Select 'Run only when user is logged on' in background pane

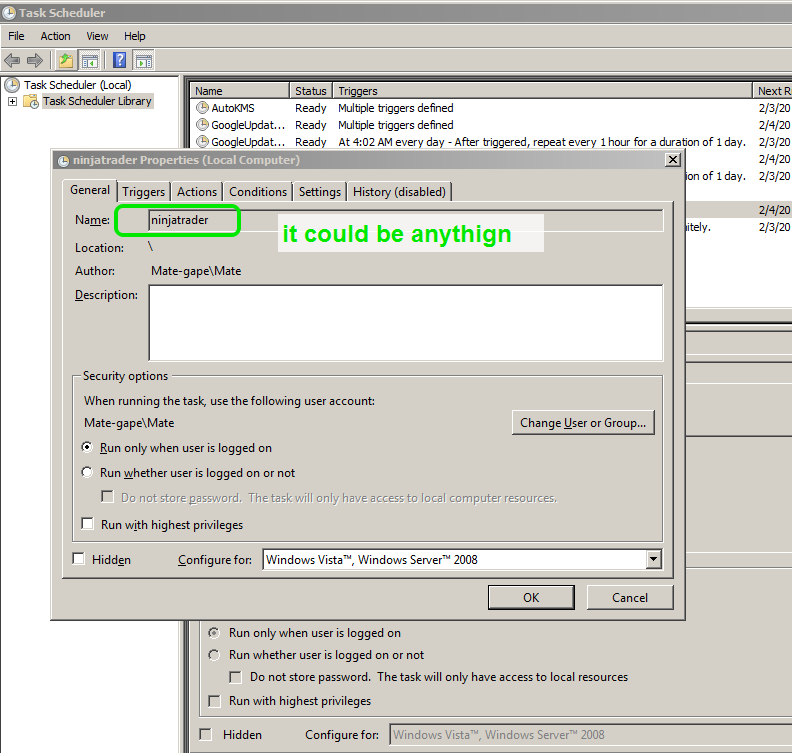point(214,633)
